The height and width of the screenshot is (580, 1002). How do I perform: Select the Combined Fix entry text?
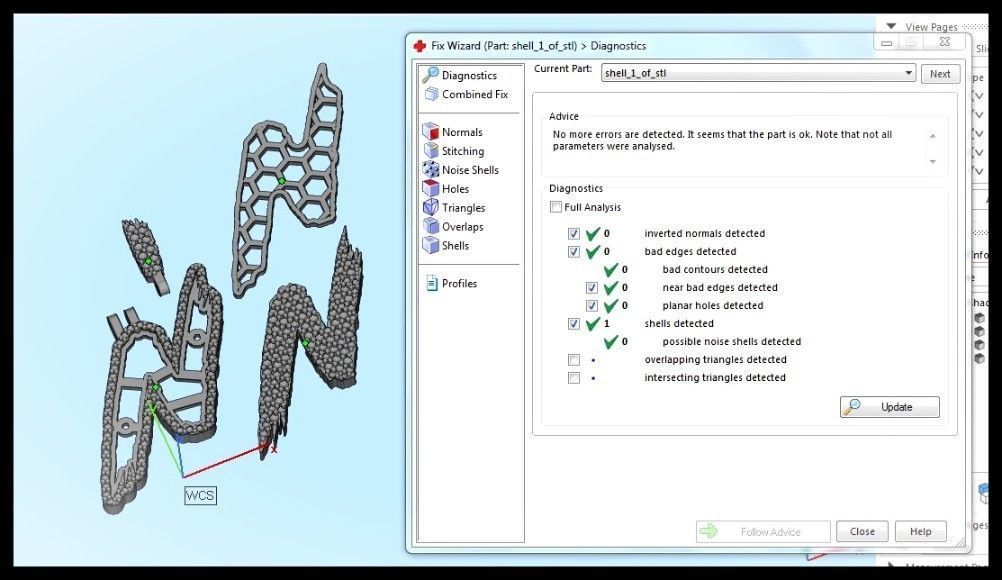click(x=475, y=95)
